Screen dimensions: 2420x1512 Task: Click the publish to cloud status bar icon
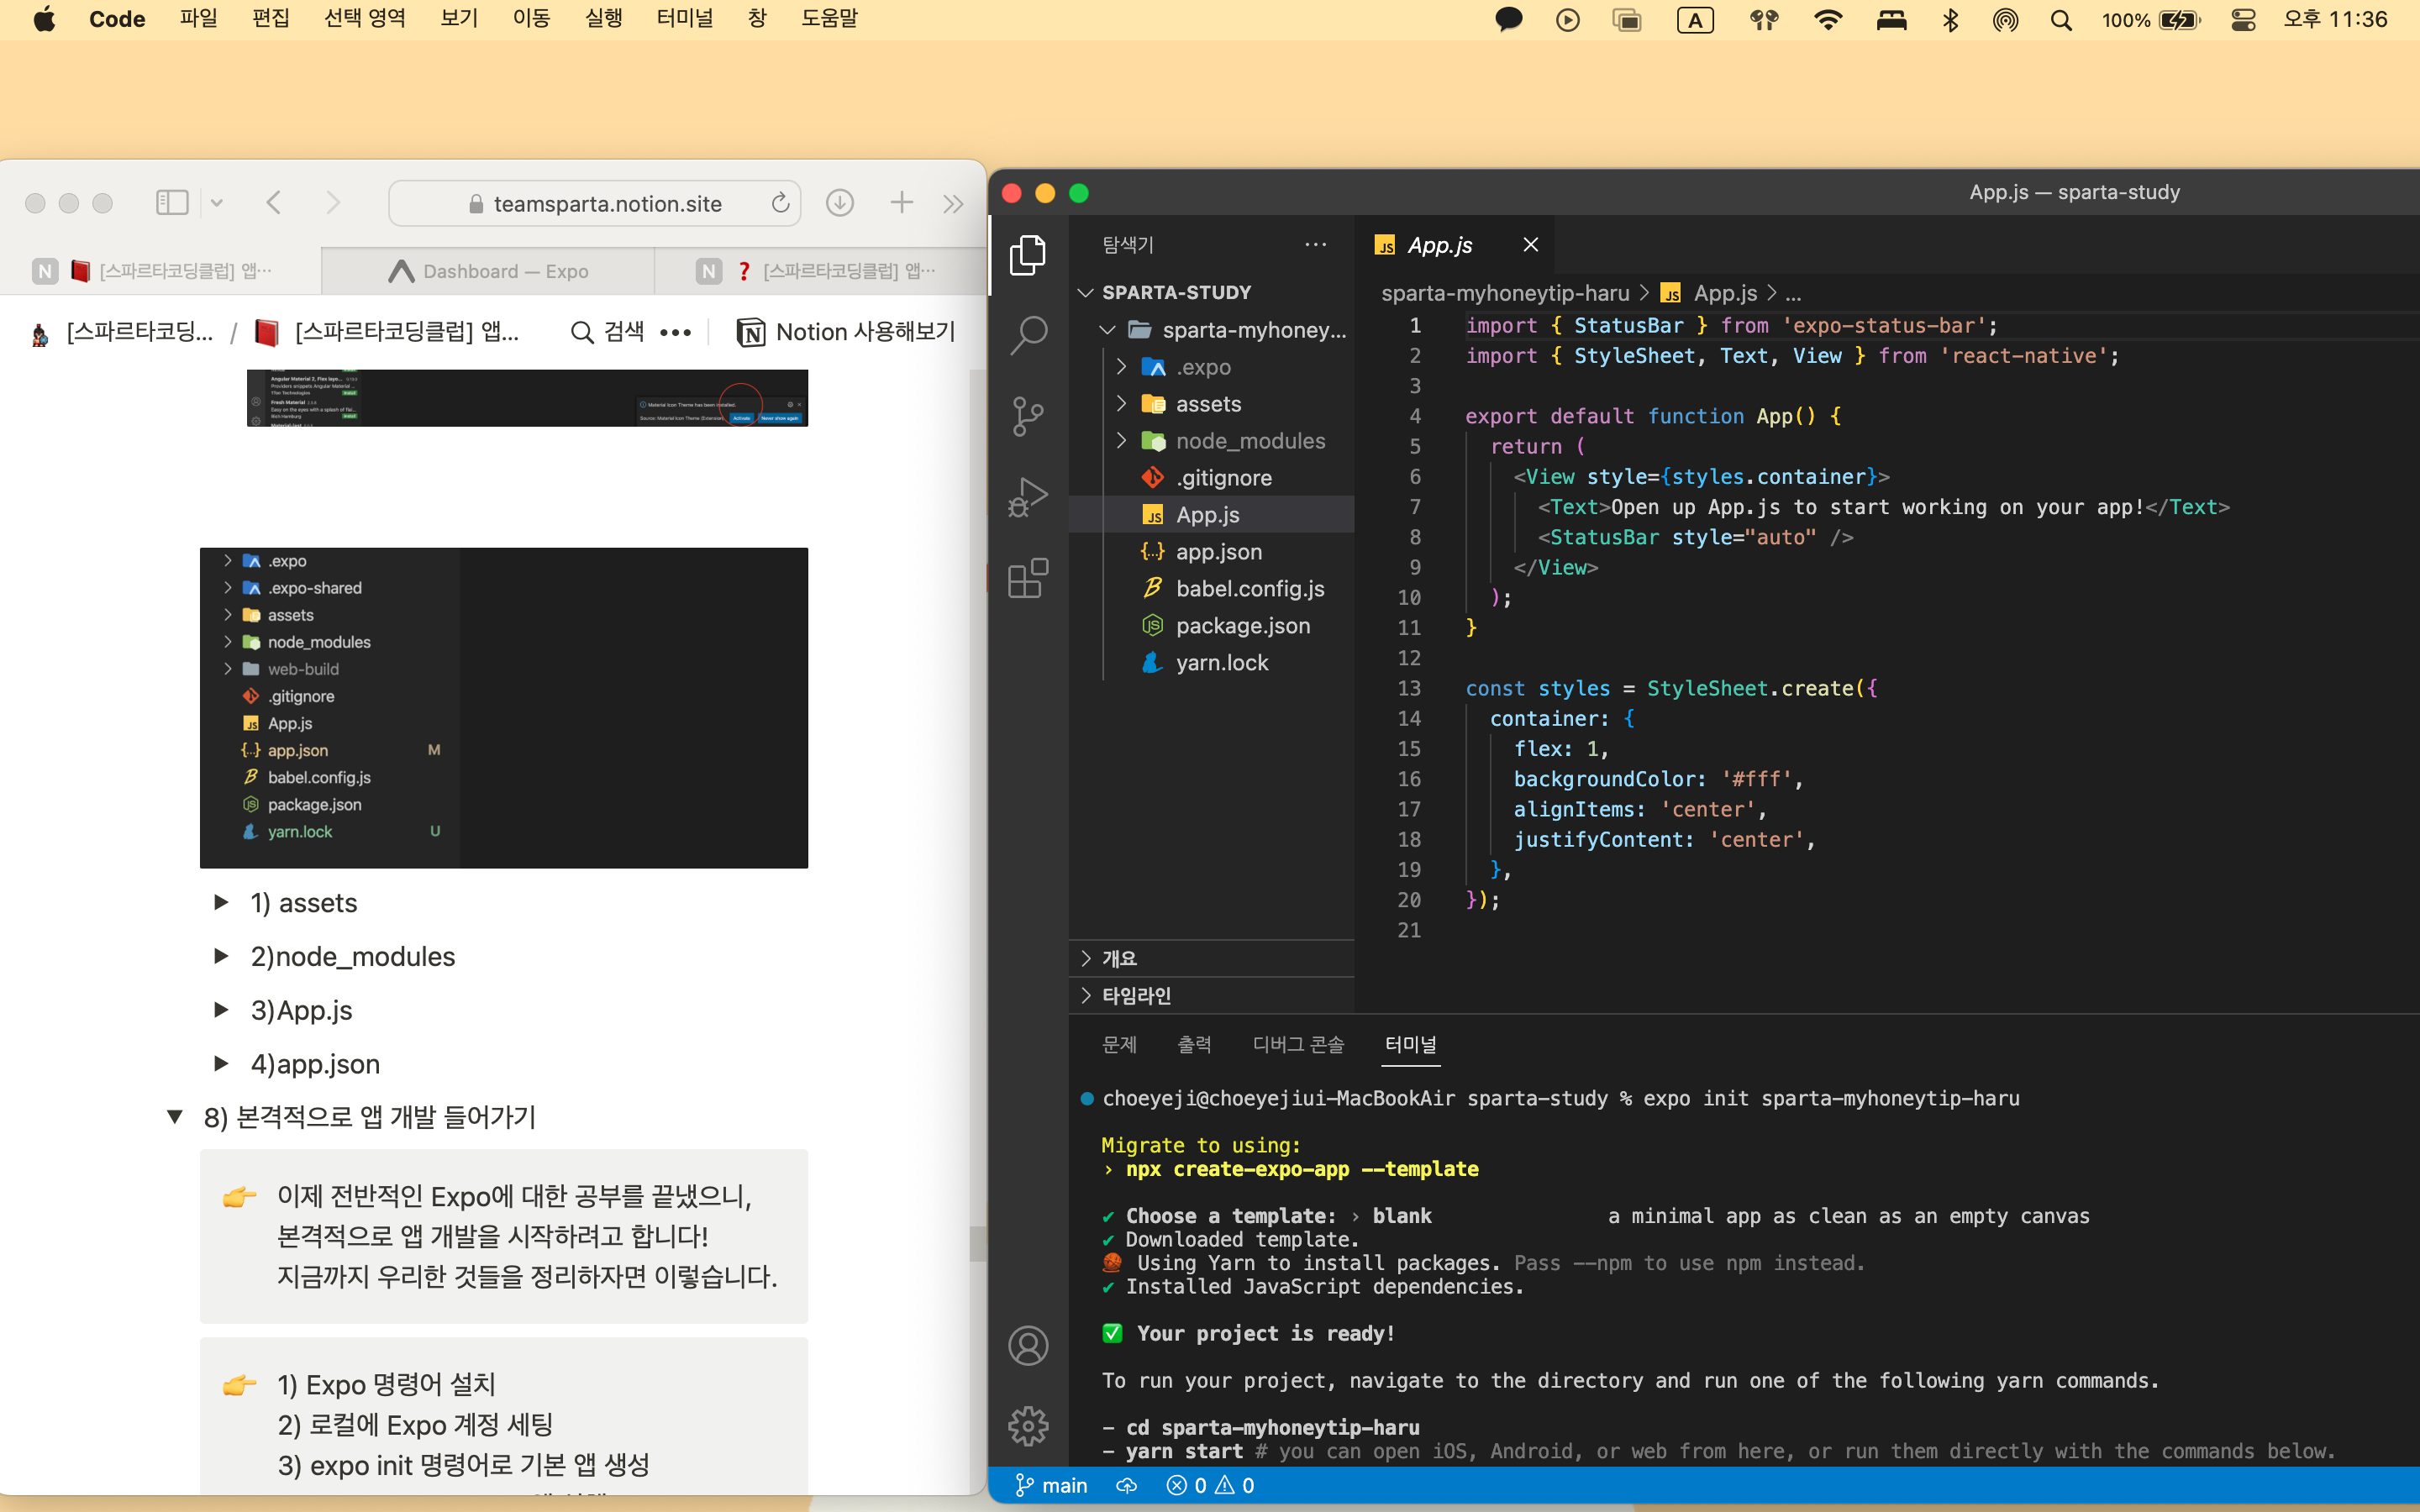click(1126, 1486)
